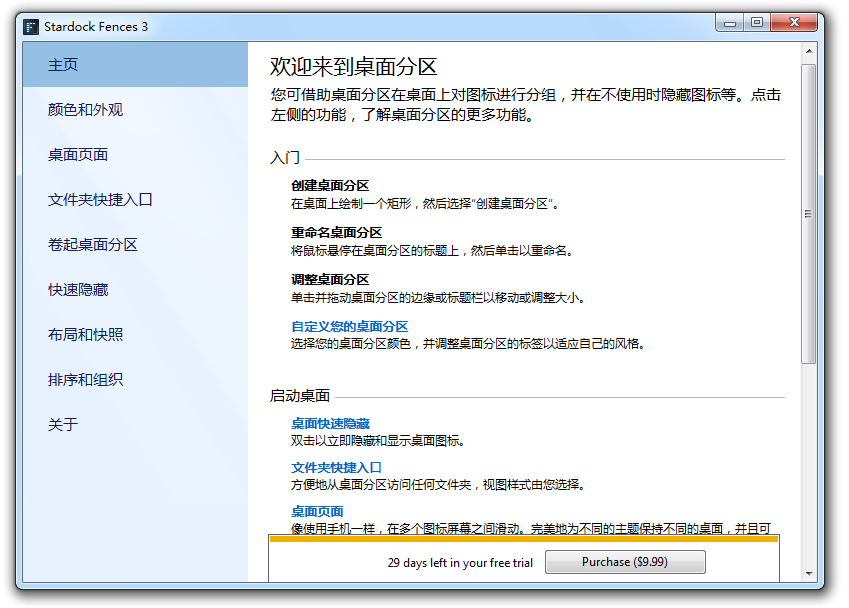The image size is (849, 608).
Task: Switch to 布局和快照 section
Action: [x=85, y=335]
